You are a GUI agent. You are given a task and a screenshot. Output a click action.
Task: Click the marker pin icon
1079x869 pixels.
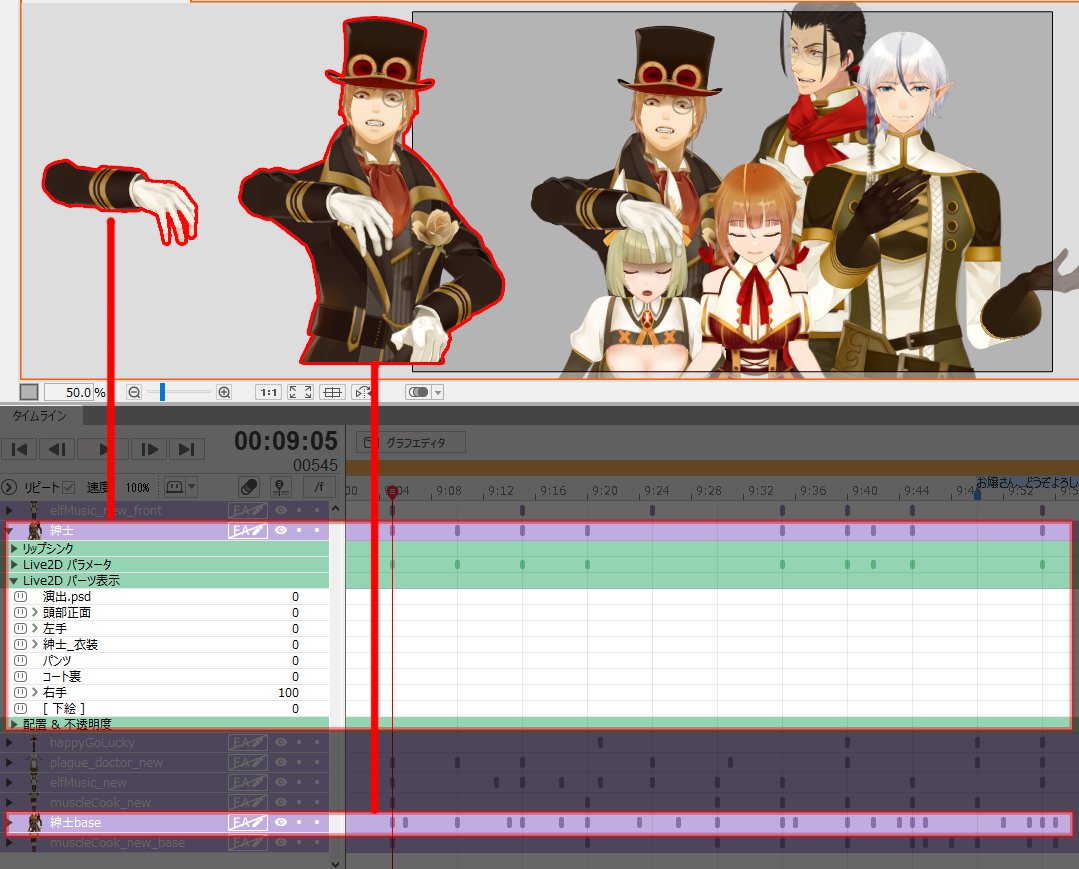(281, 487)
